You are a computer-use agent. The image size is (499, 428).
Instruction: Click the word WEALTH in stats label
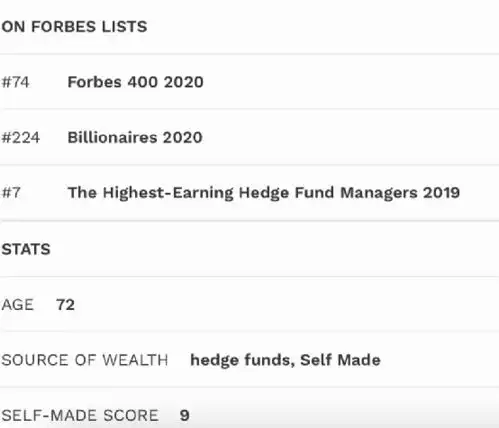(135, 360)
